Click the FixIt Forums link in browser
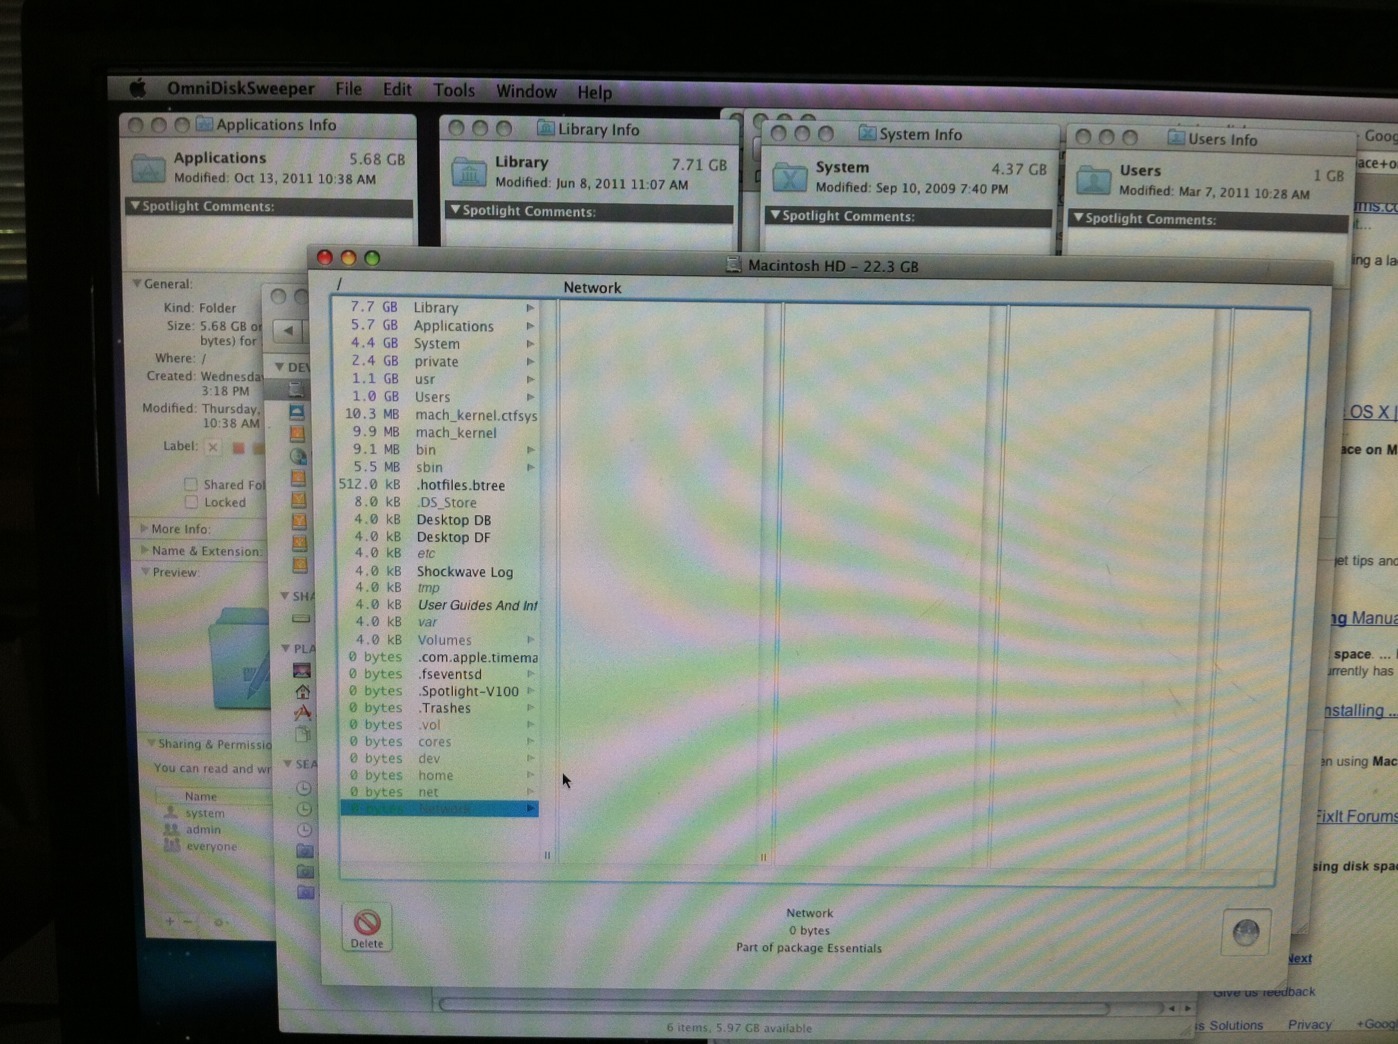The image size is (1398, 1044). point(1356,816)
